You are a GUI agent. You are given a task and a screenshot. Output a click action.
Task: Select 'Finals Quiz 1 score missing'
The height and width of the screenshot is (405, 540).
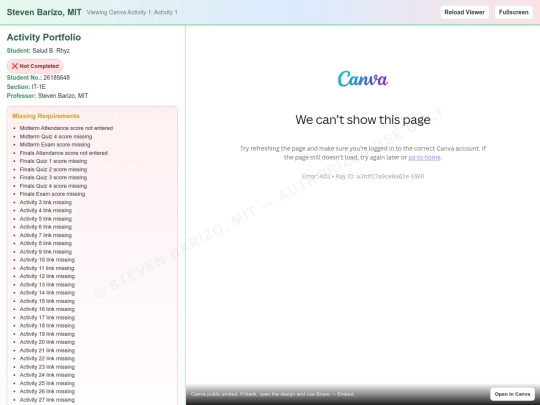pyautogui.click(x=53, y=161)
